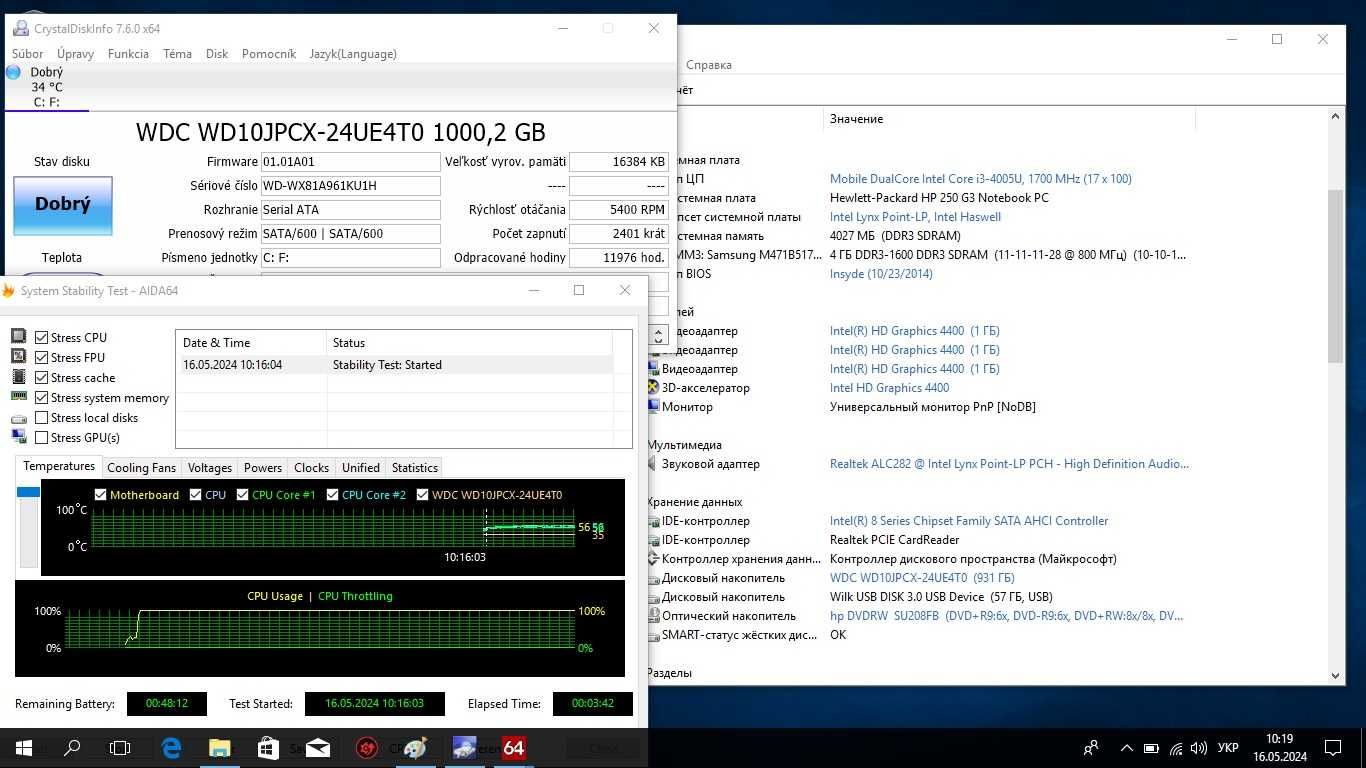
Task: Click the UKR language indicator in tray
Action: (1228, 748)
